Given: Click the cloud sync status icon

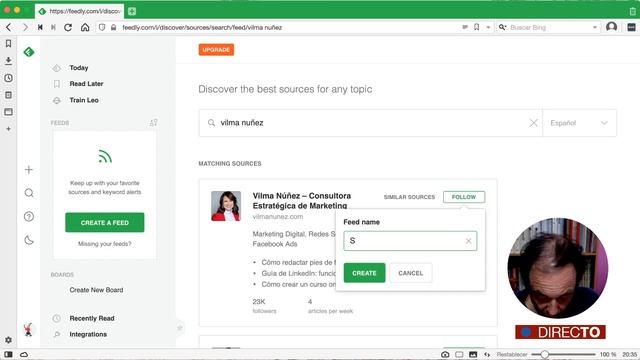Looking at the screenshot, I should pyautogui.click(x=24, y=354).
